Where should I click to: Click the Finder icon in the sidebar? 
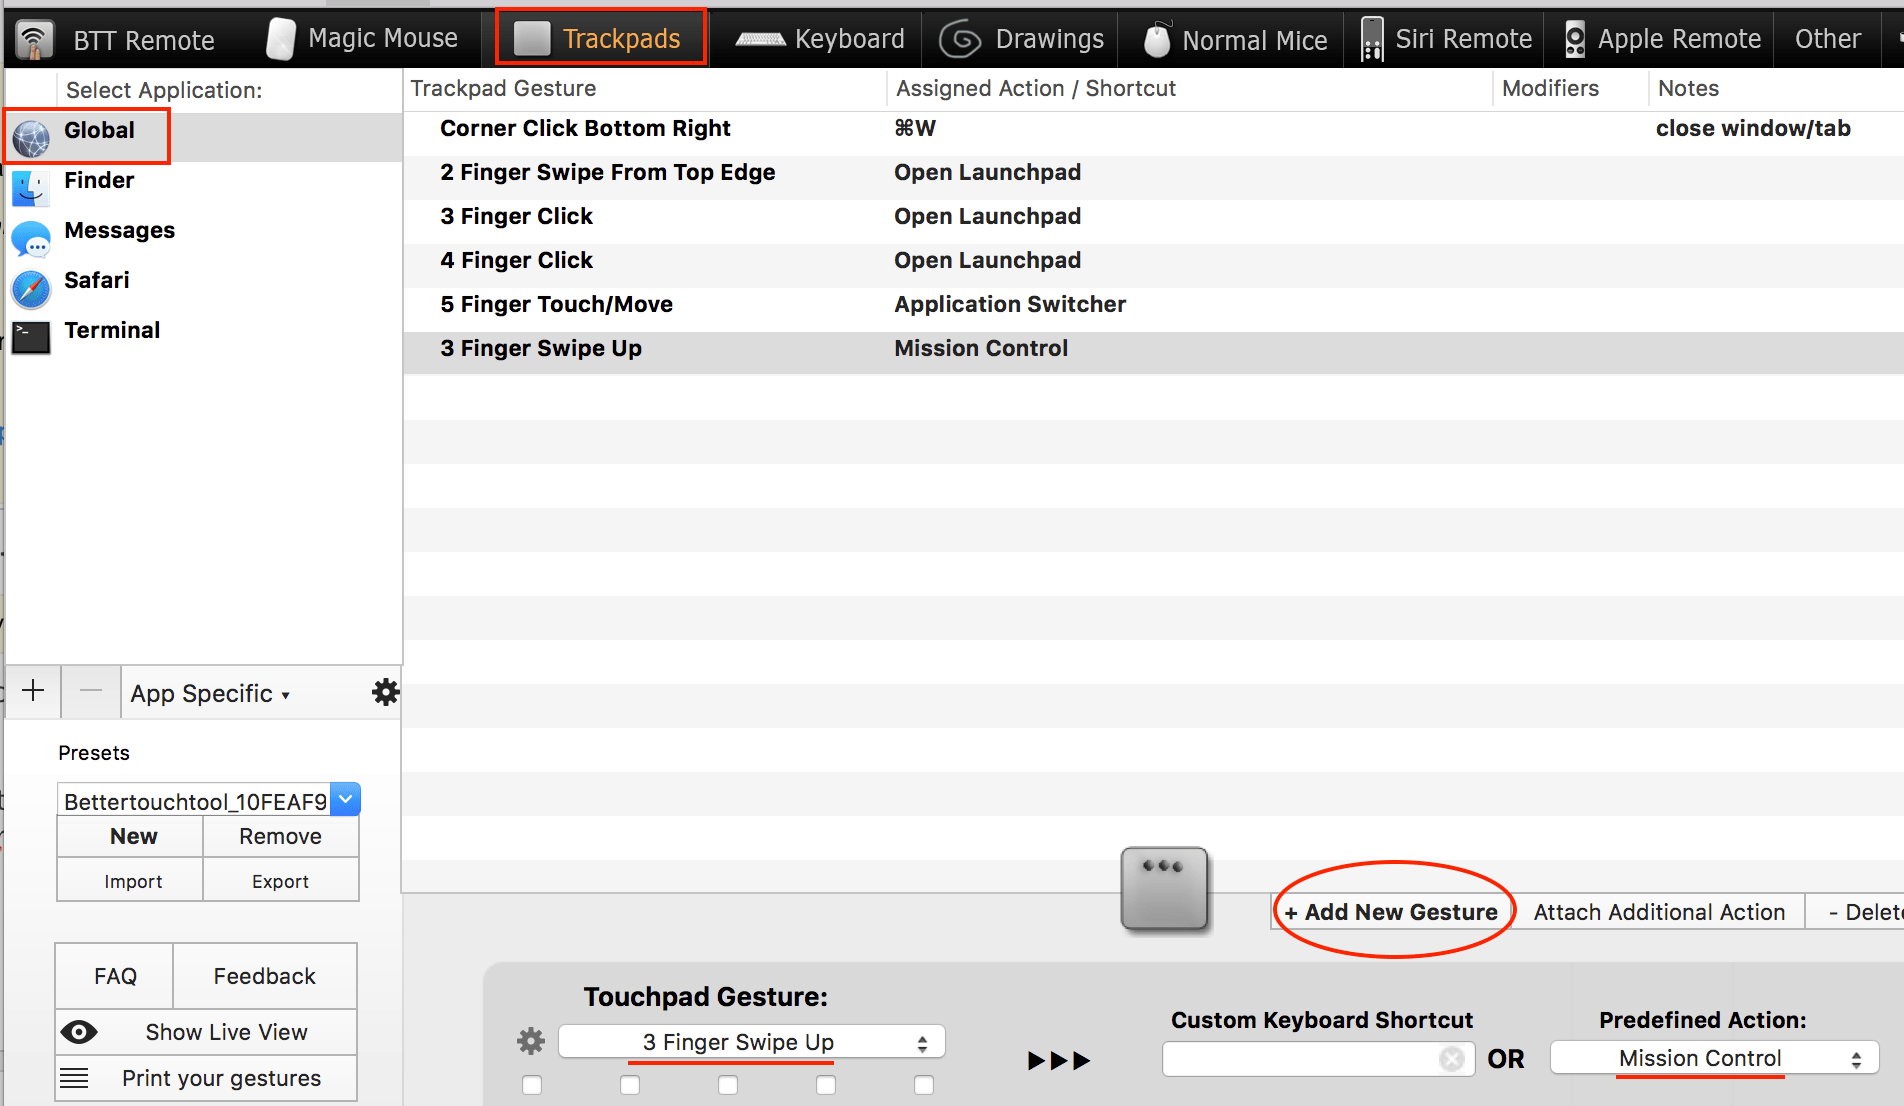(30, 188)
